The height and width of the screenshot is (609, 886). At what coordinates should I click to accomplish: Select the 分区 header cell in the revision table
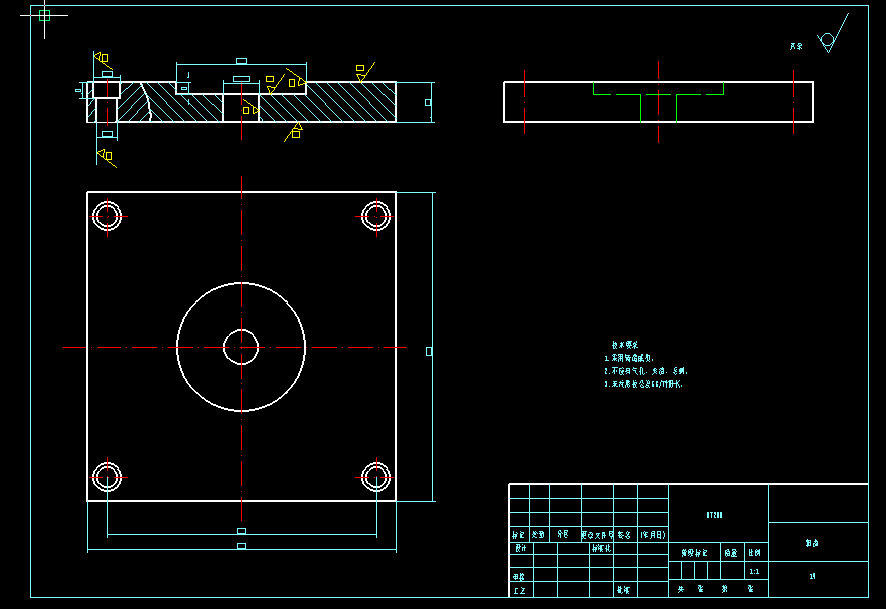pos(565,534)
